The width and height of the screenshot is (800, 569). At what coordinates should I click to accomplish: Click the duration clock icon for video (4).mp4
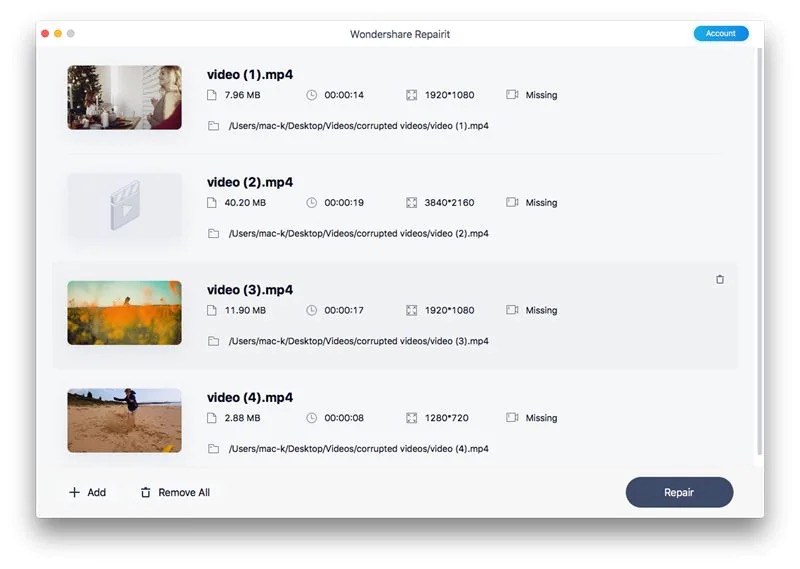(311, 418)
